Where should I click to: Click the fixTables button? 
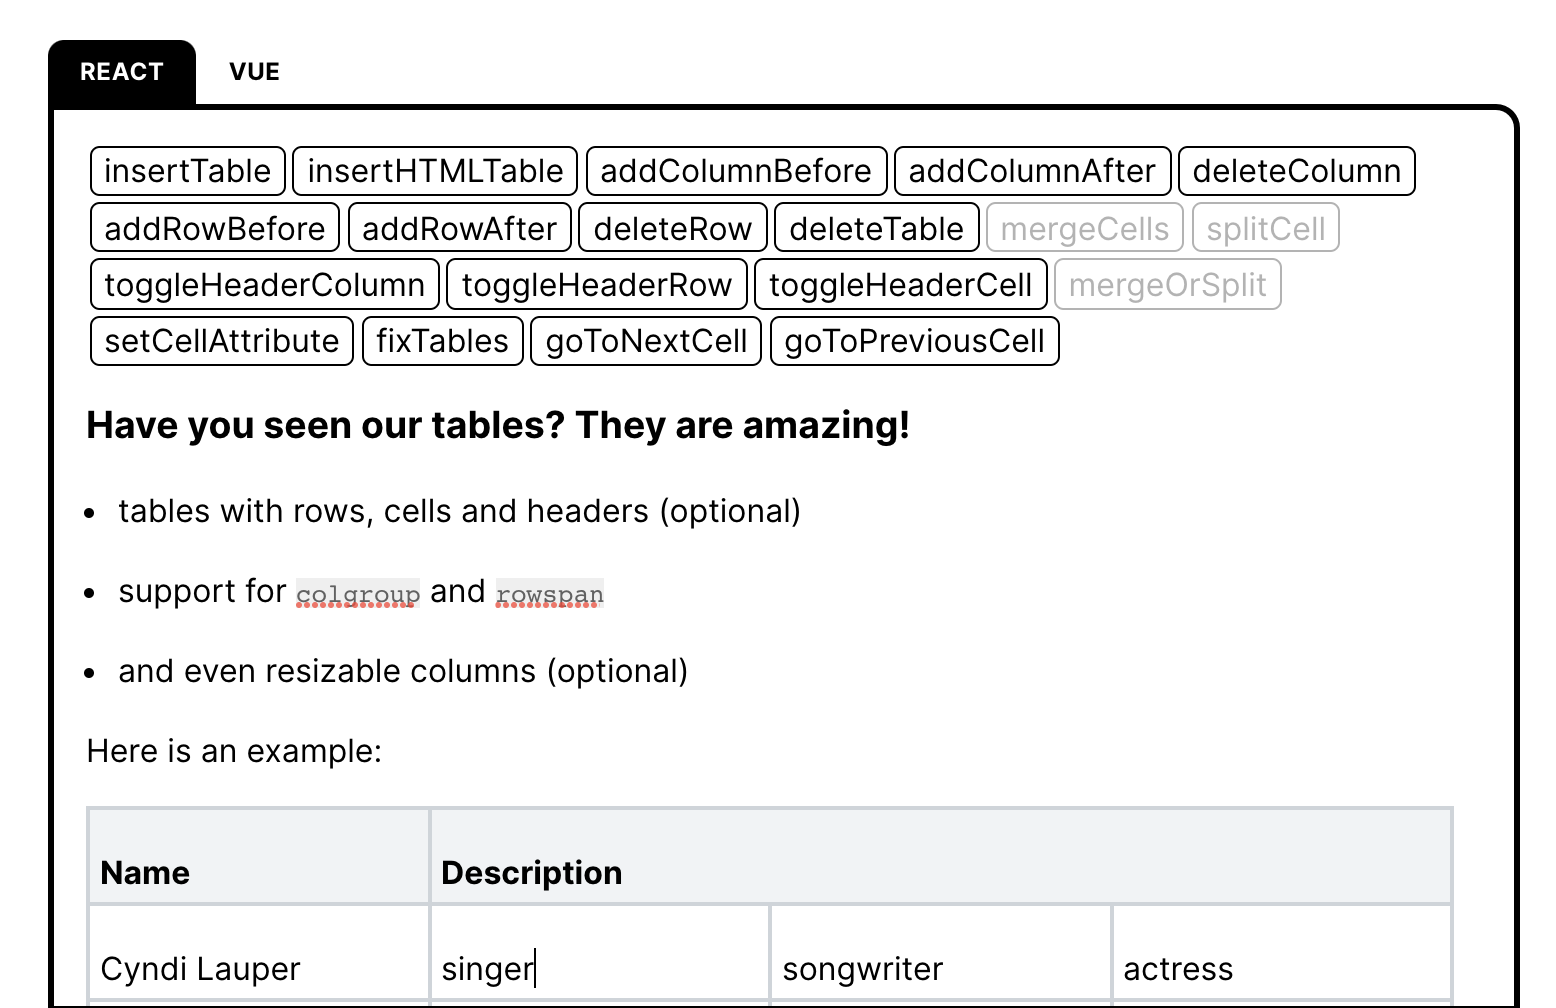[442, 341]
